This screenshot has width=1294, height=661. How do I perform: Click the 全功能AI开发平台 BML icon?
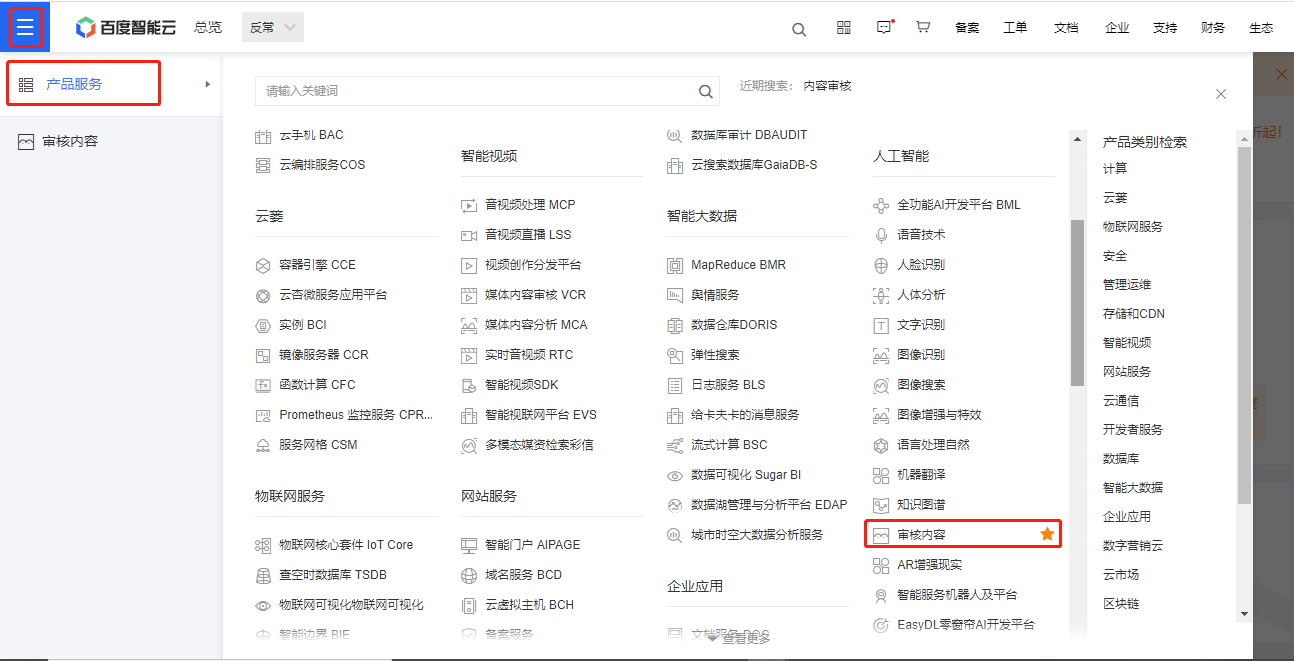pyautogui.click(x=881, y=205)
